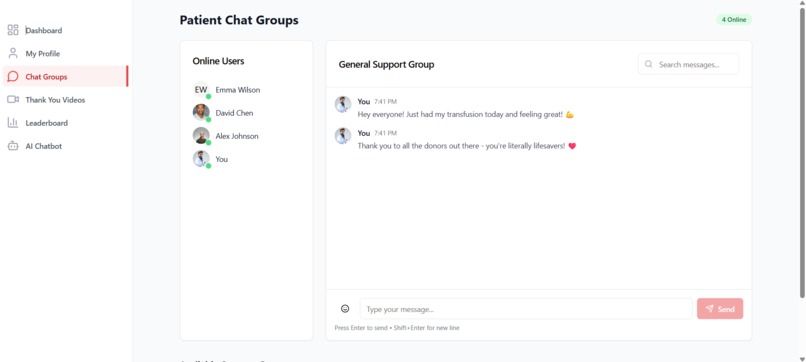Click the 7:41 PM timestamp on the second message

point(385,133)
